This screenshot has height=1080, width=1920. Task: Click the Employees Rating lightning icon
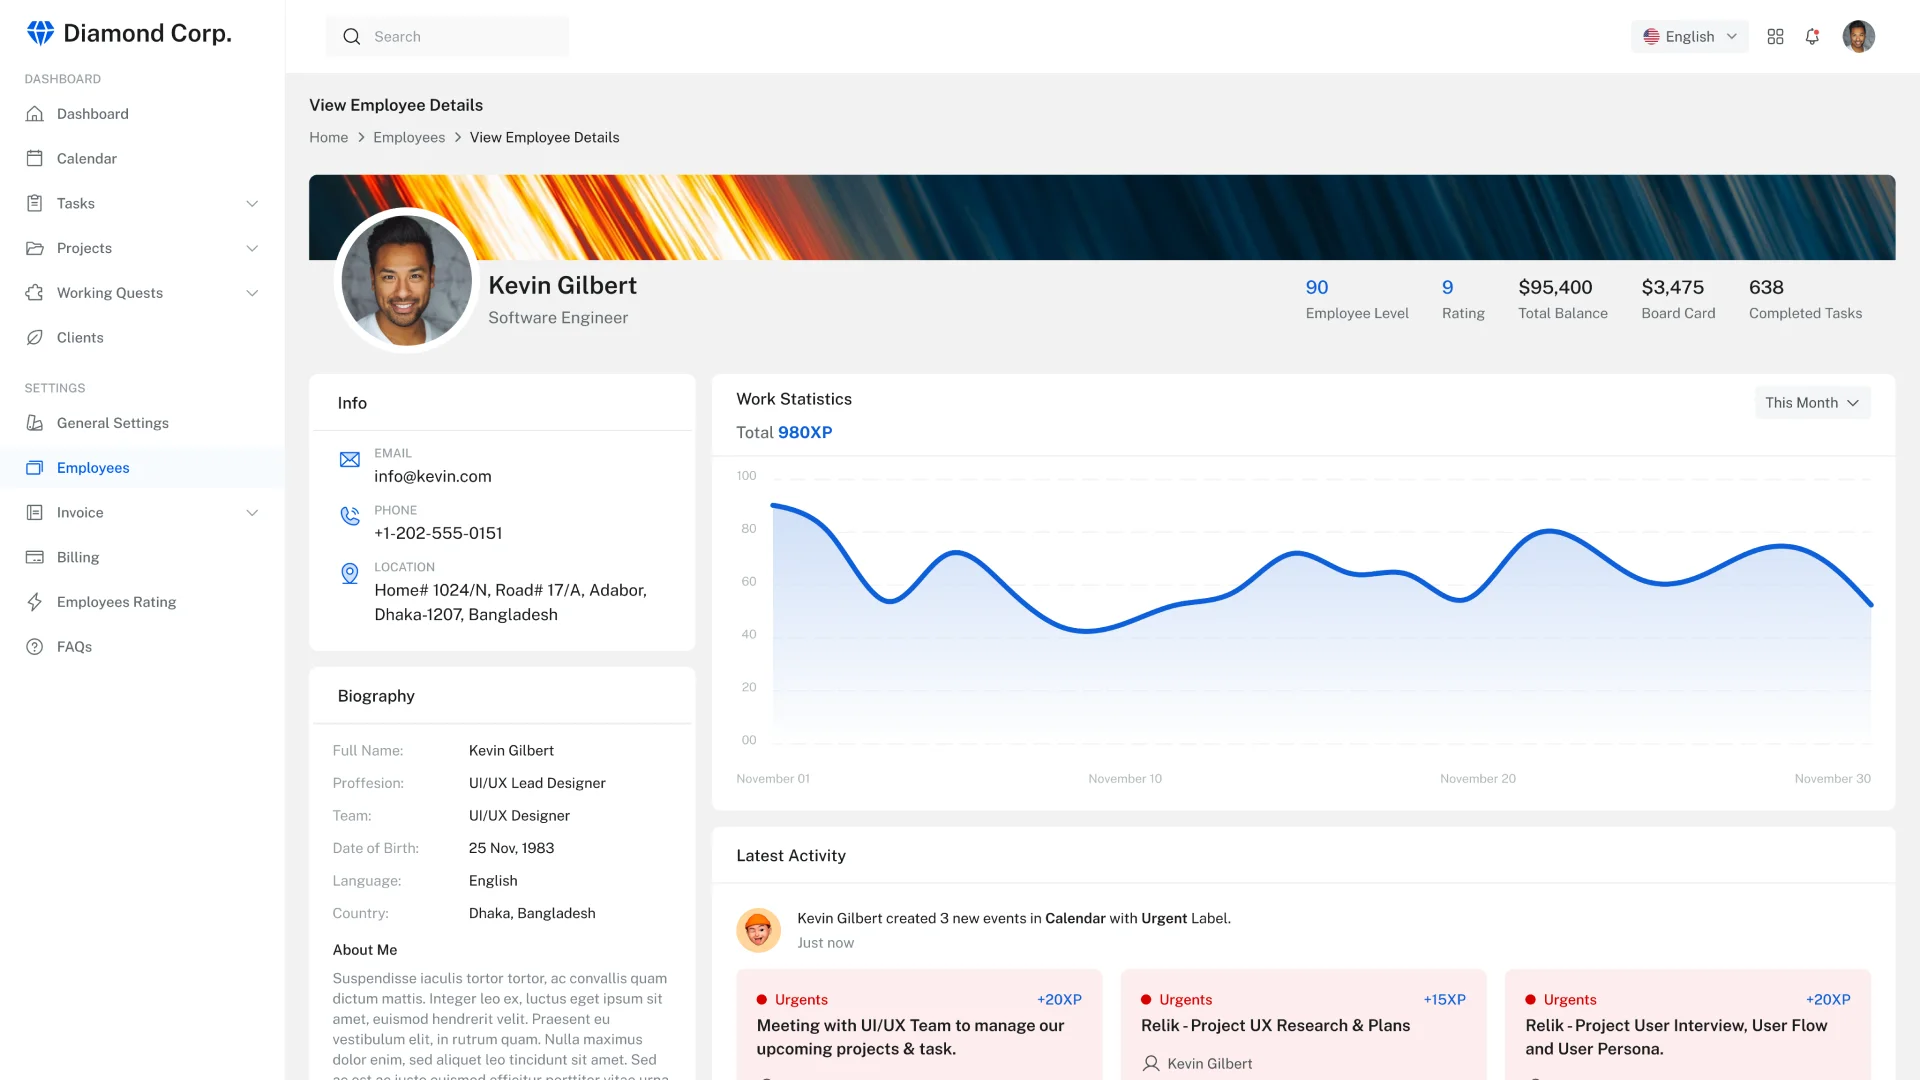[35, 602]
